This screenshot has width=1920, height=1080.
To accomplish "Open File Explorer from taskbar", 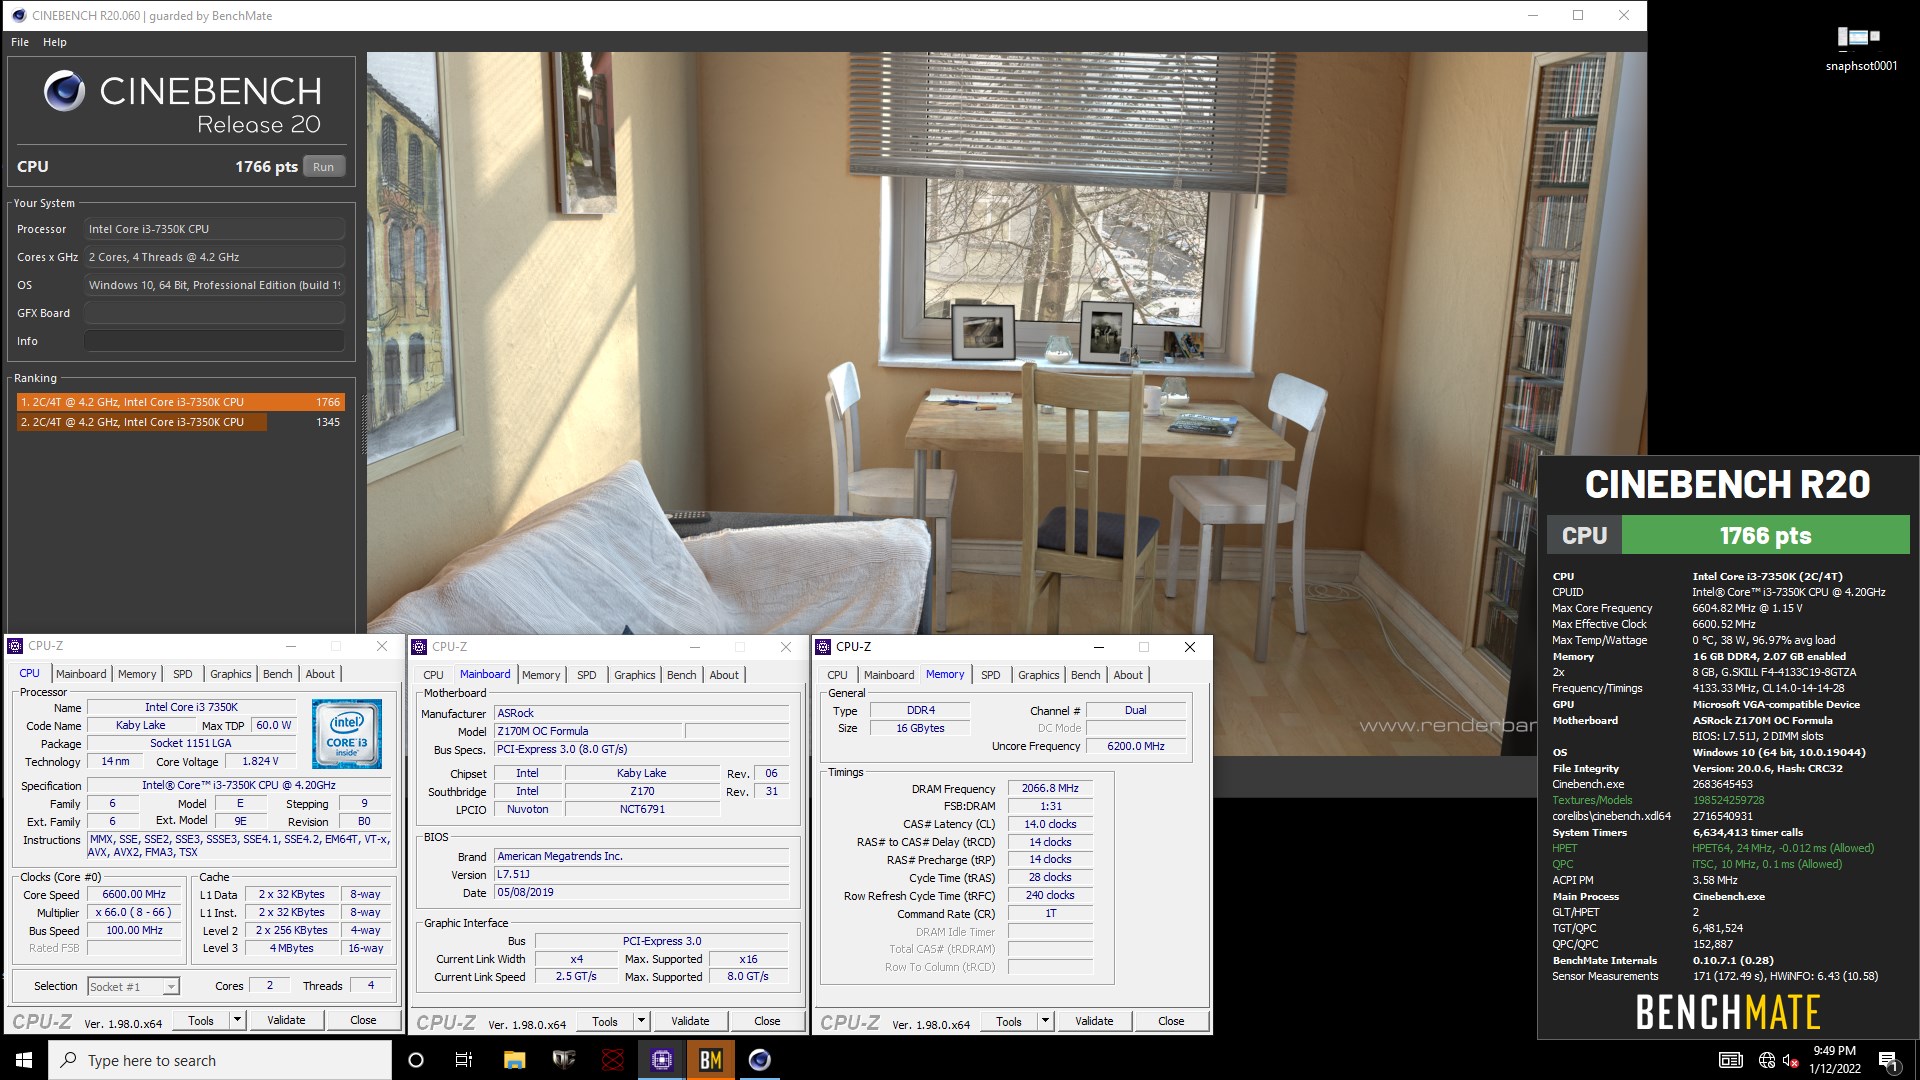I will click(x=514, y=1060).
